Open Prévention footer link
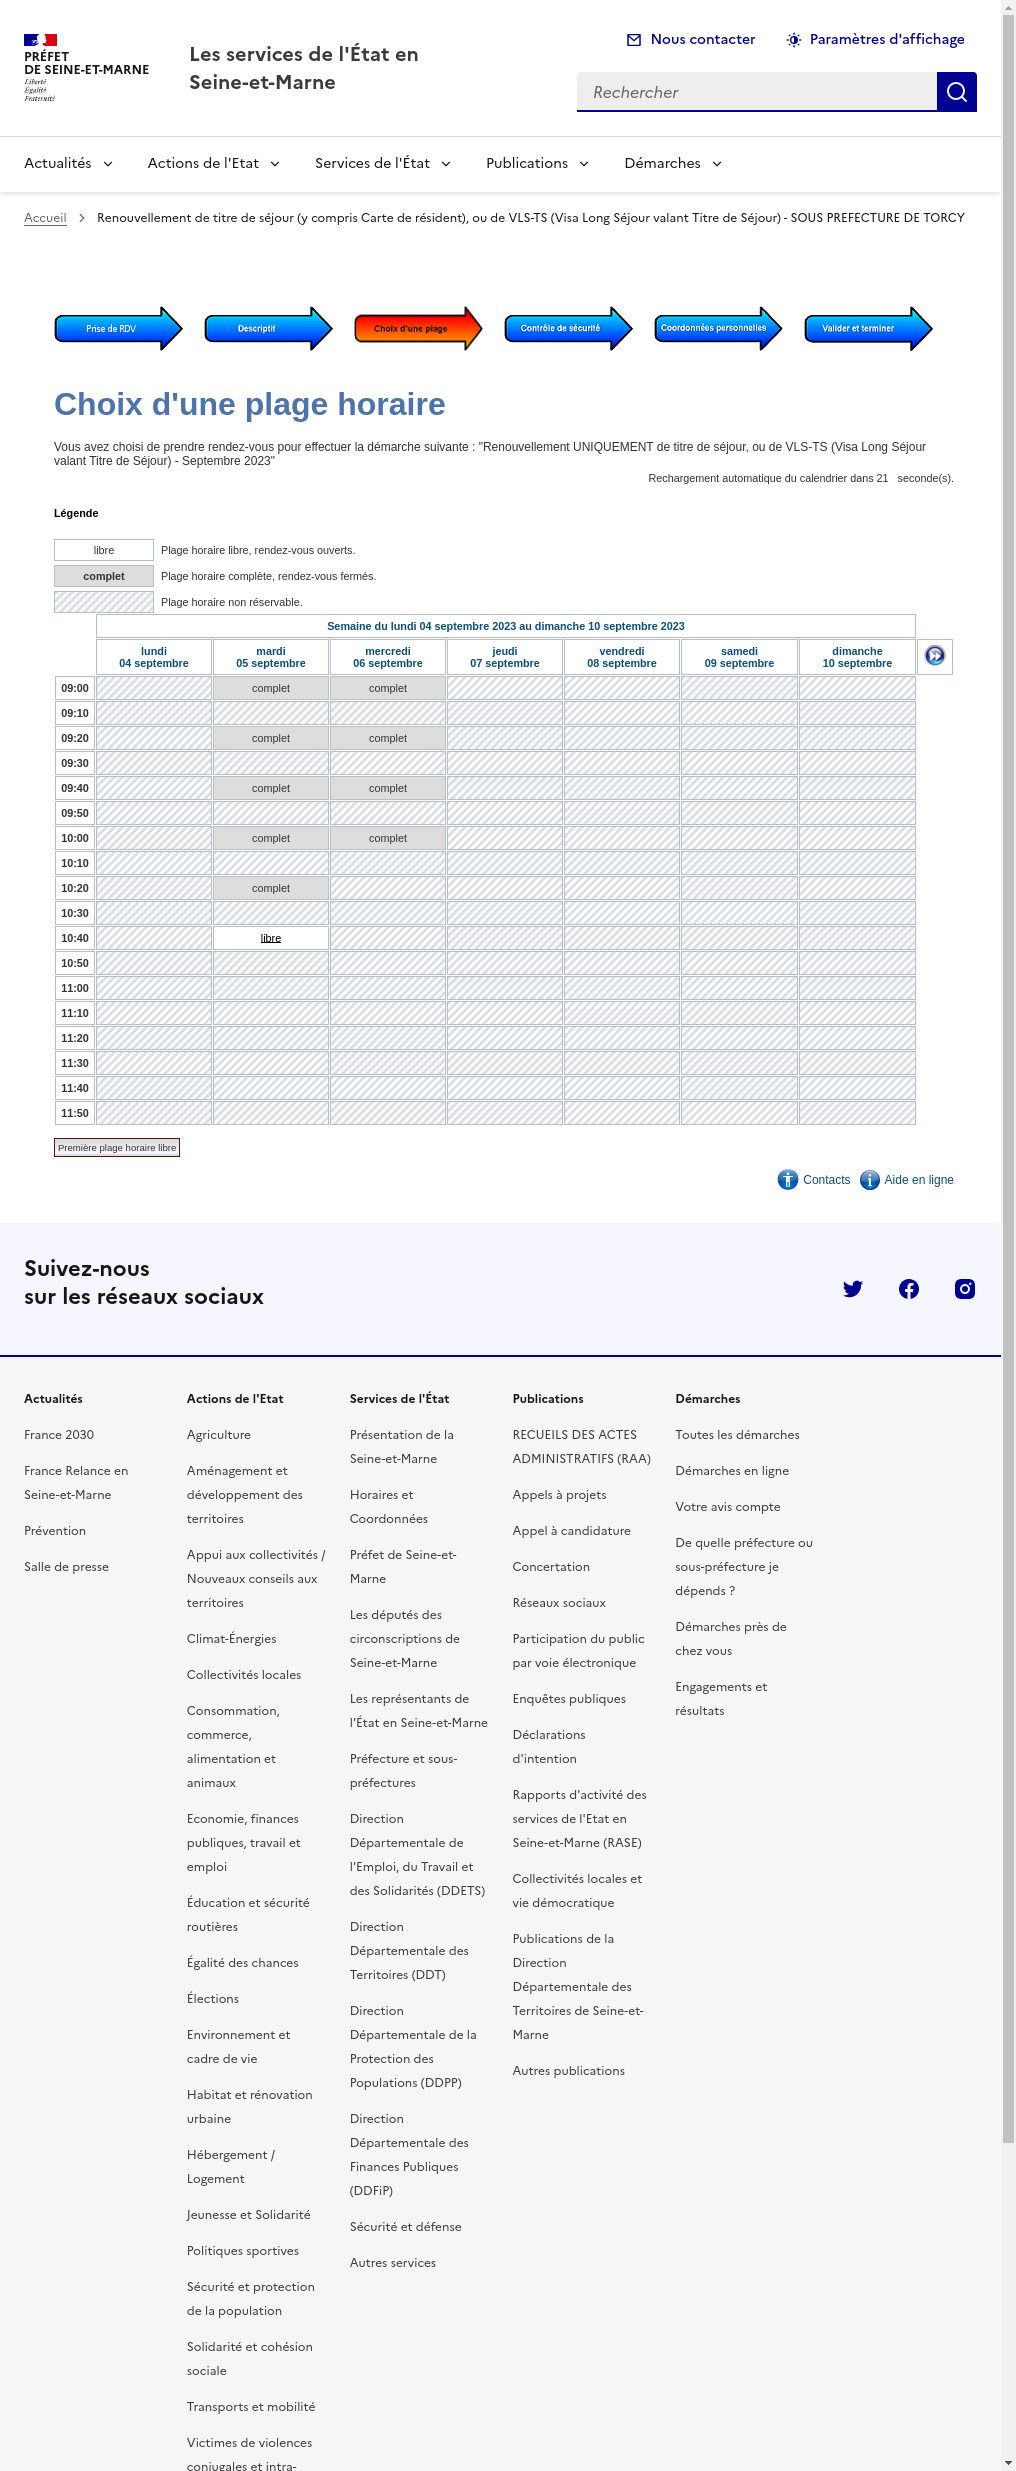1016x2471 pixels. pos(55,1531)
